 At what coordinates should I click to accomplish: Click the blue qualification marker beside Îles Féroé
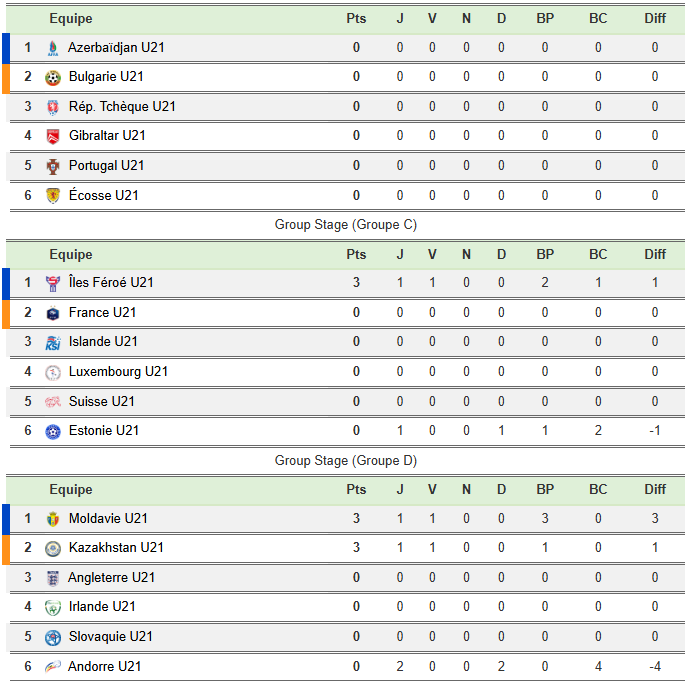click(x=5, y=283)
